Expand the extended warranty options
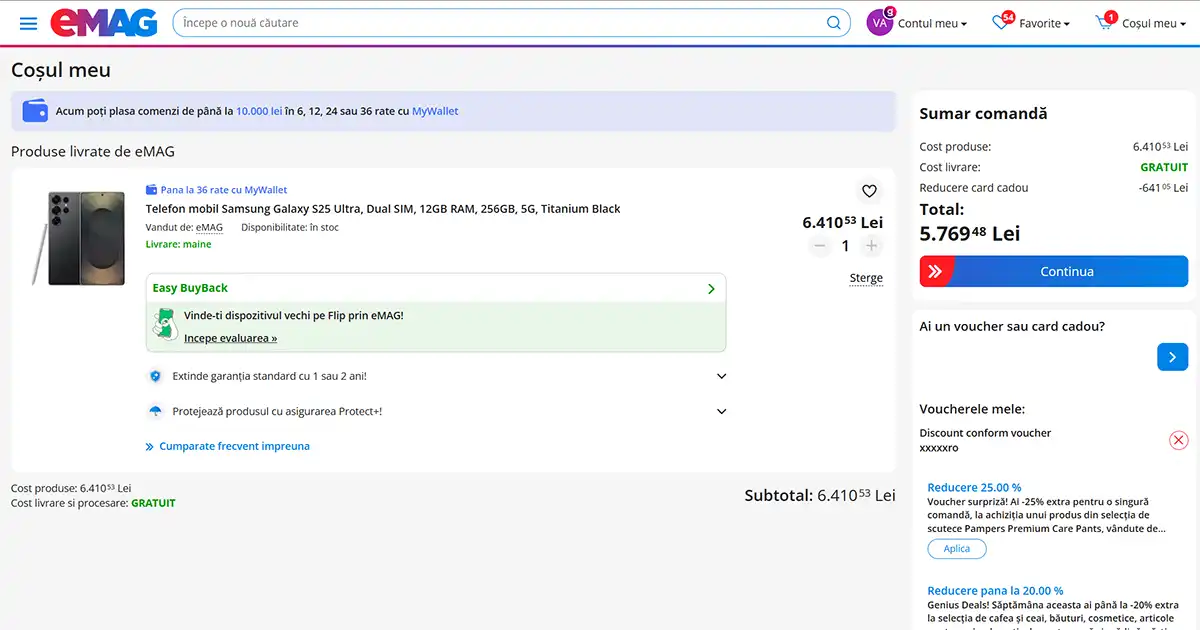This screenshot has height=630, width=1200. (722, 376)
